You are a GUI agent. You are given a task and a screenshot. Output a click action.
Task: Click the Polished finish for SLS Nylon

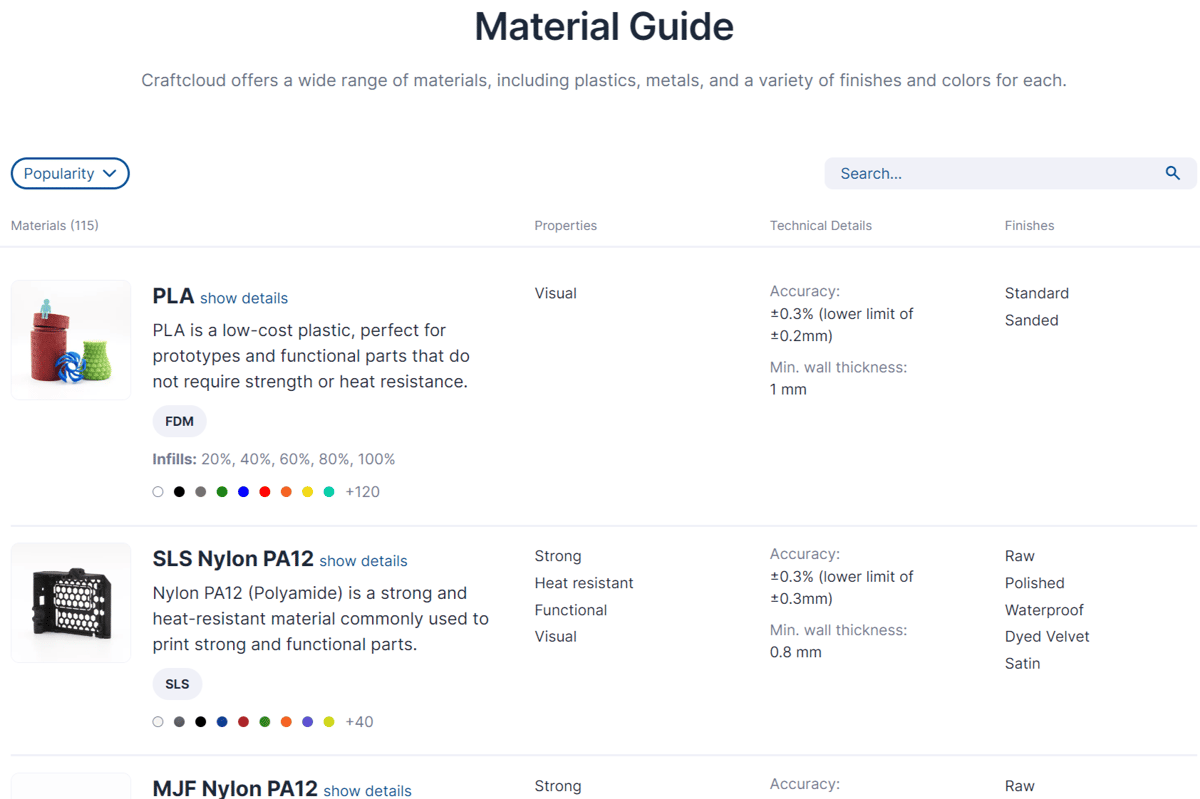point(1035,583)
